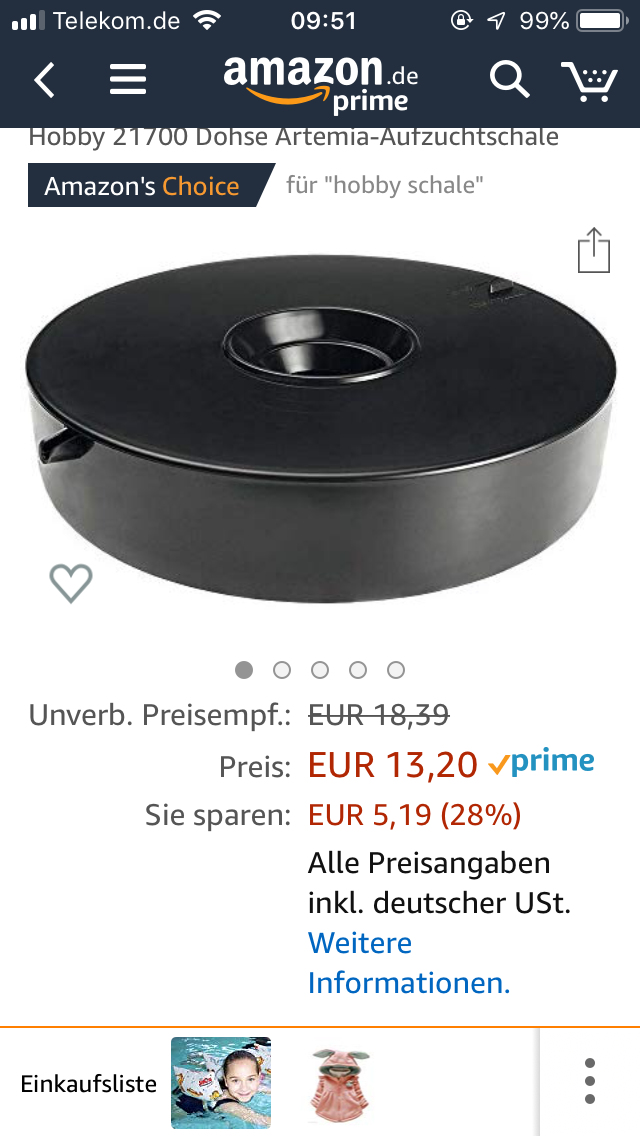Viewport: 640px width, 1136px height.
Task: Tap the Amazon.de prime logo
Action: click(320, 84)
